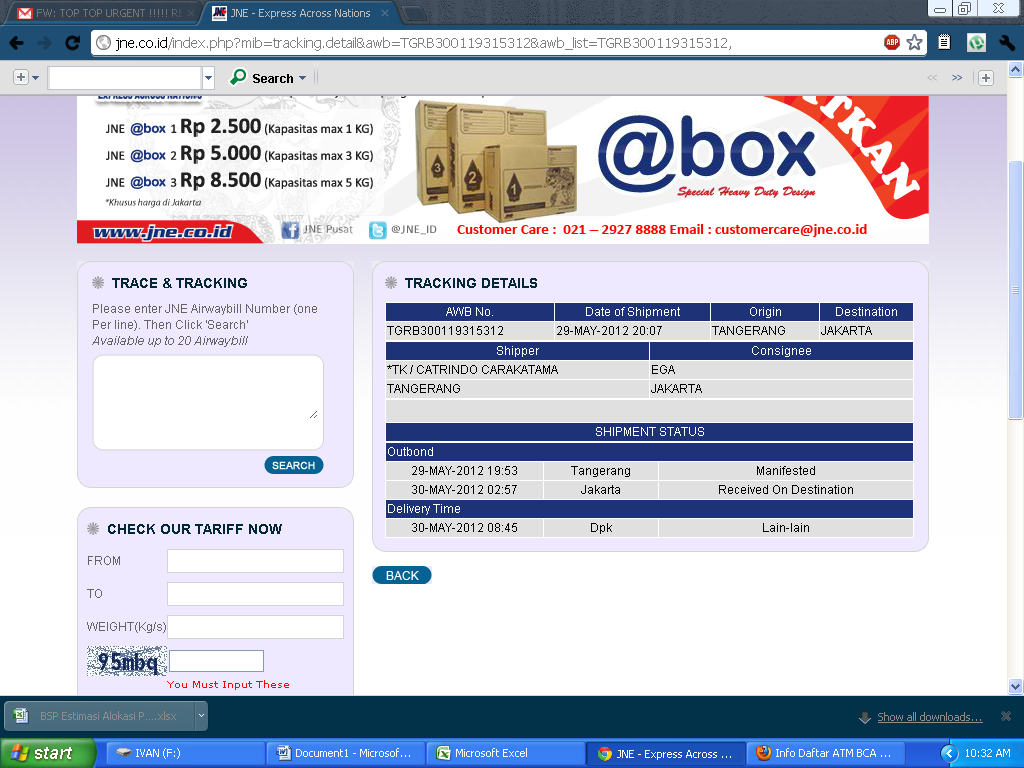
Task: Click the green magnifier Search icon
Action: point(238,78)
